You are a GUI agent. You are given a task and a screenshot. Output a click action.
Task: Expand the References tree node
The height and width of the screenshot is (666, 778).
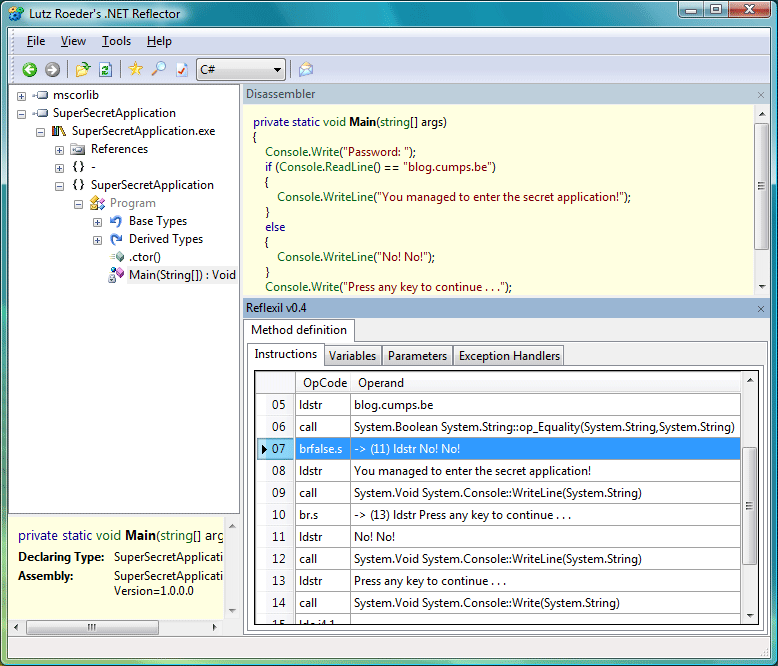(59, 150)
